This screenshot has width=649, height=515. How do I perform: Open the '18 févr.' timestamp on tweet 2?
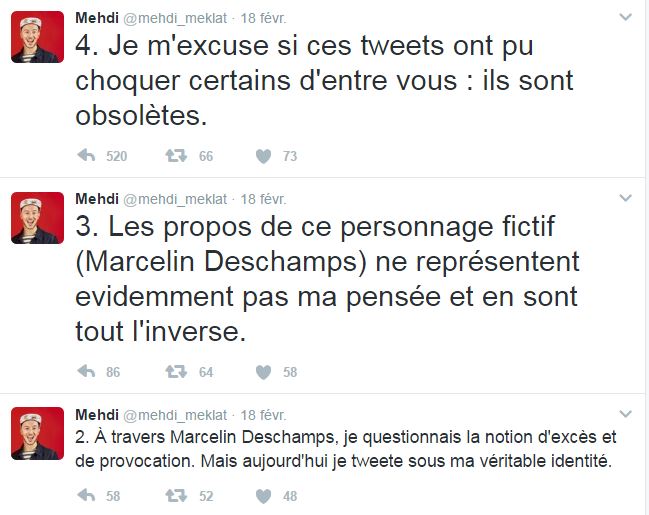[263, 415]
